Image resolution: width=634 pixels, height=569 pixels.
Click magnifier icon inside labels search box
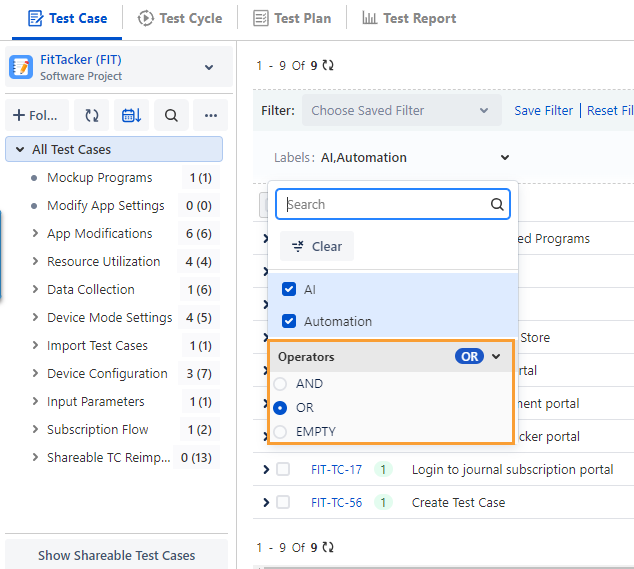point(497,204)
